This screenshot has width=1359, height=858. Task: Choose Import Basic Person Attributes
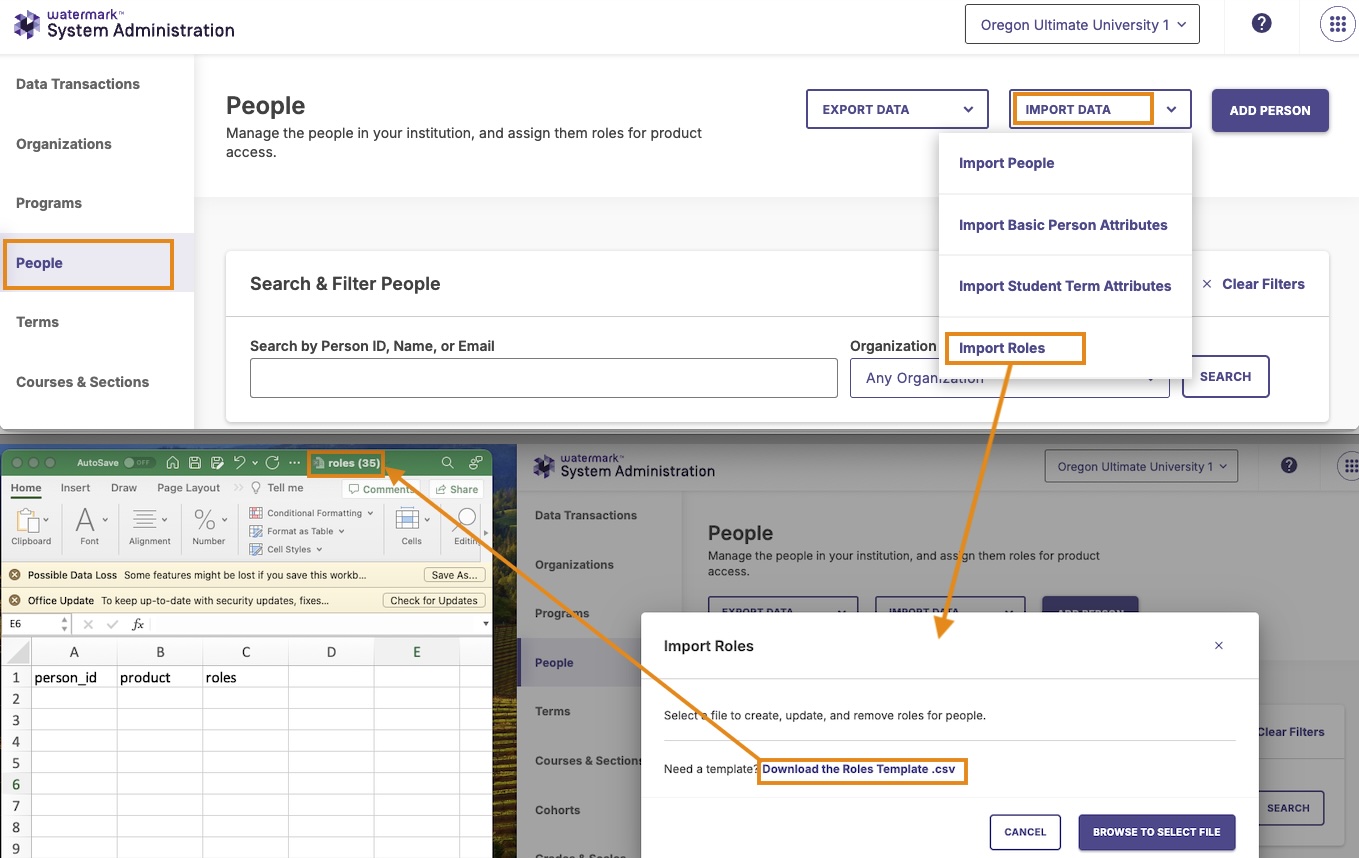coord(1065,225)
